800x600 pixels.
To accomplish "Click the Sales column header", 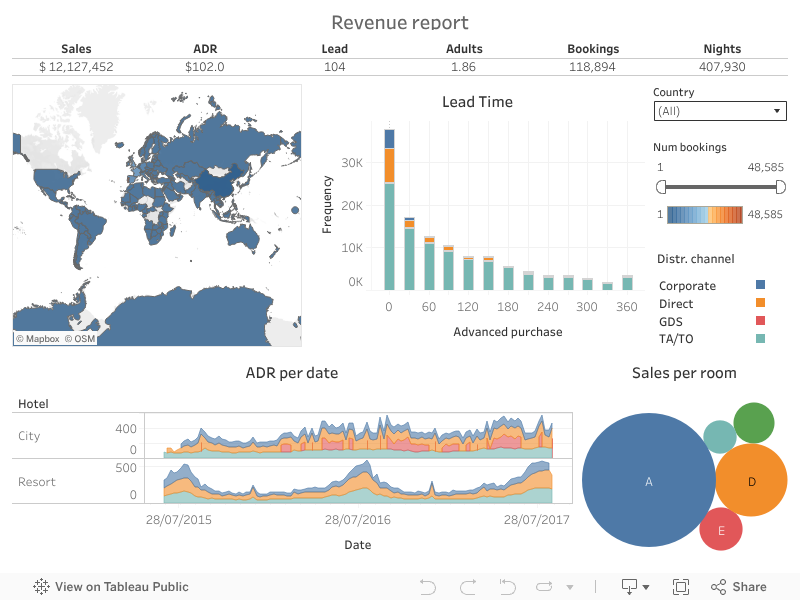I will (76, 49).
